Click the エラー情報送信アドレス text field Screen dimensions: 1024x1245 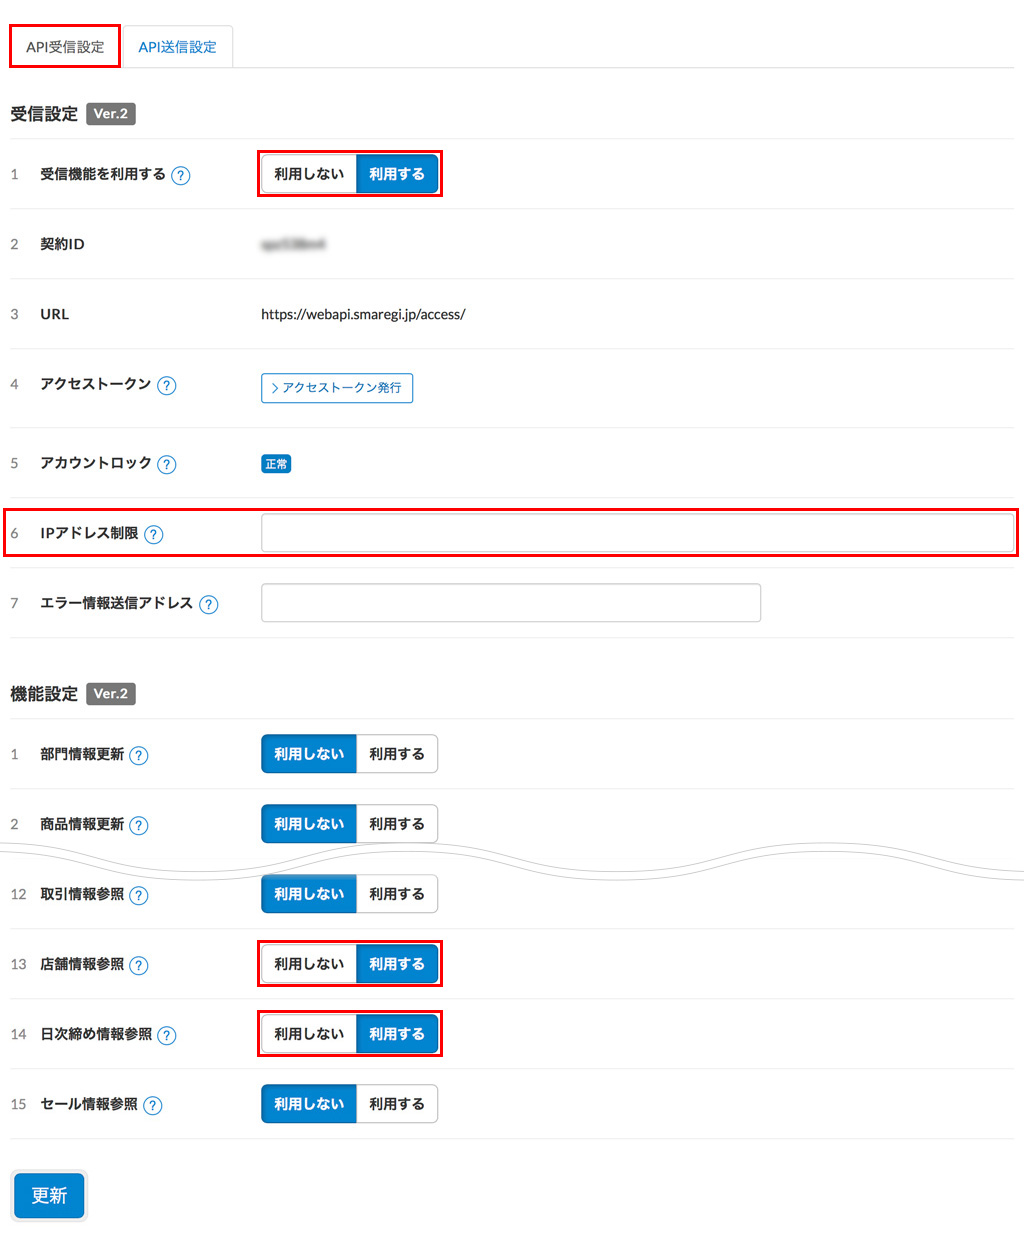click(510, 603)
